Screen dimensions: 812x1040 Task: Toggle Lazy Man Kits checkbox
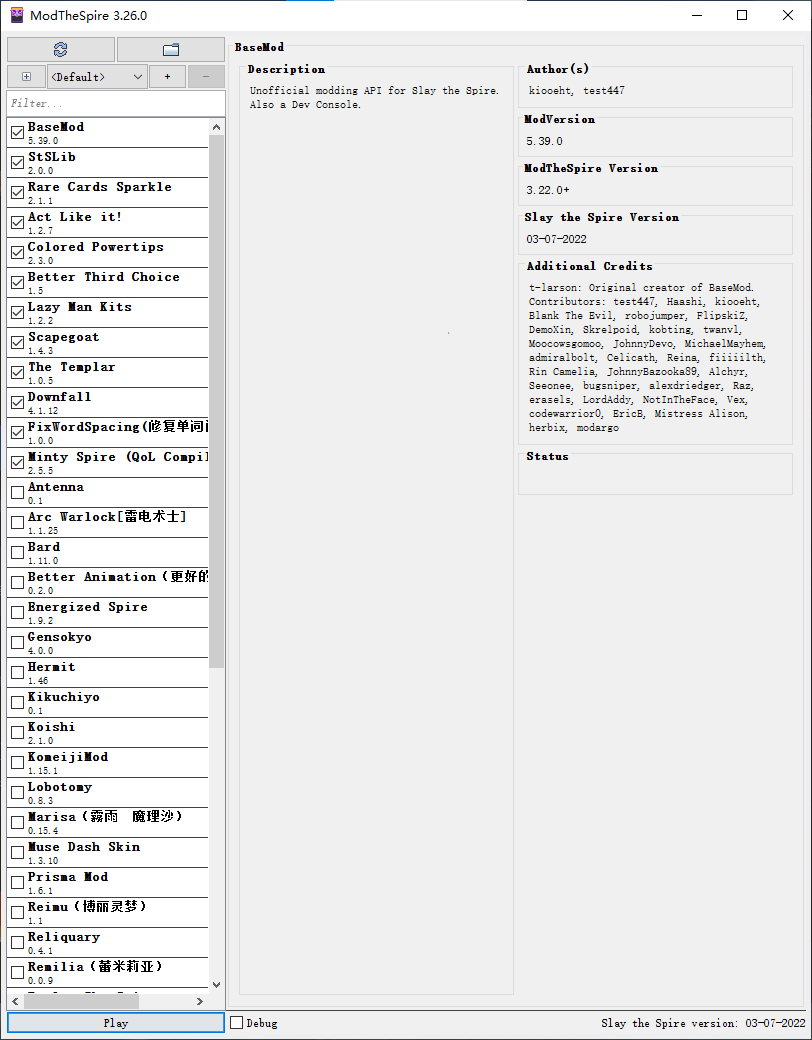pyautogui.click(x=18, y=313)
